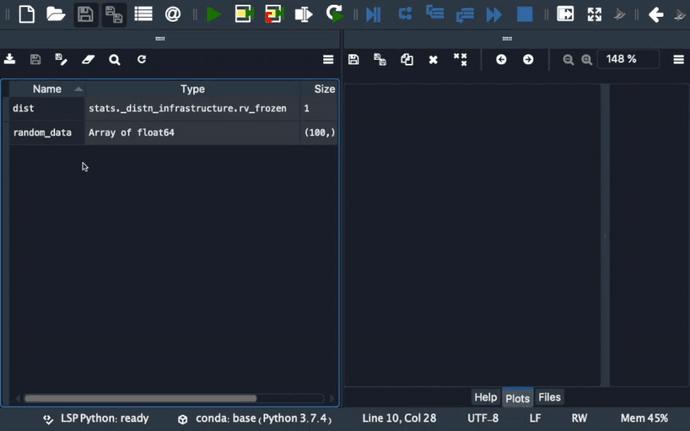Switch to the Files tab

pos(550,397)
